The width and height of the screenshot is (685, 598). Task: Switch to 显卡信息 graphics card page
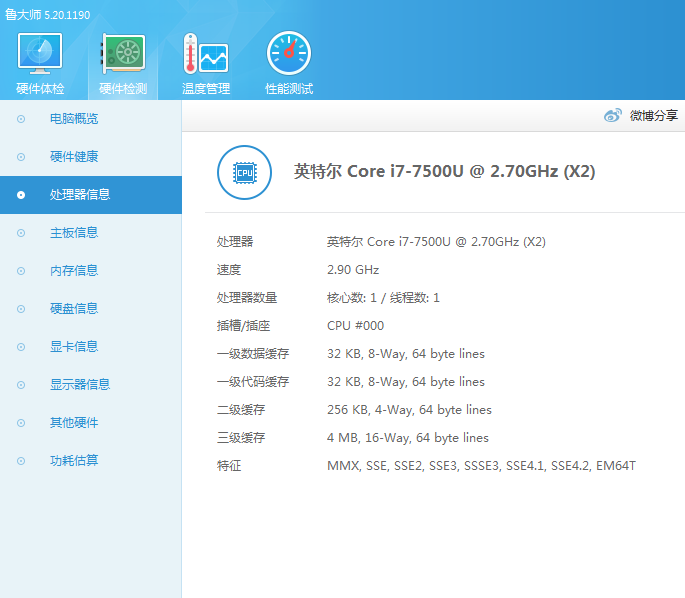coord(74,347)
